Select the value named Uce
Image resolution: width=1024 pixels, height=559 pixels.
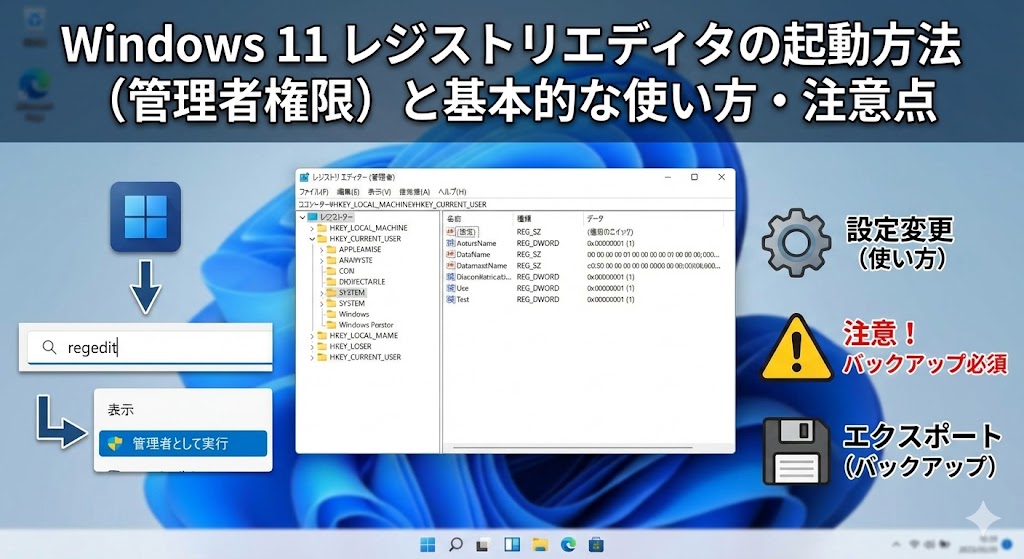click(462, 288)
